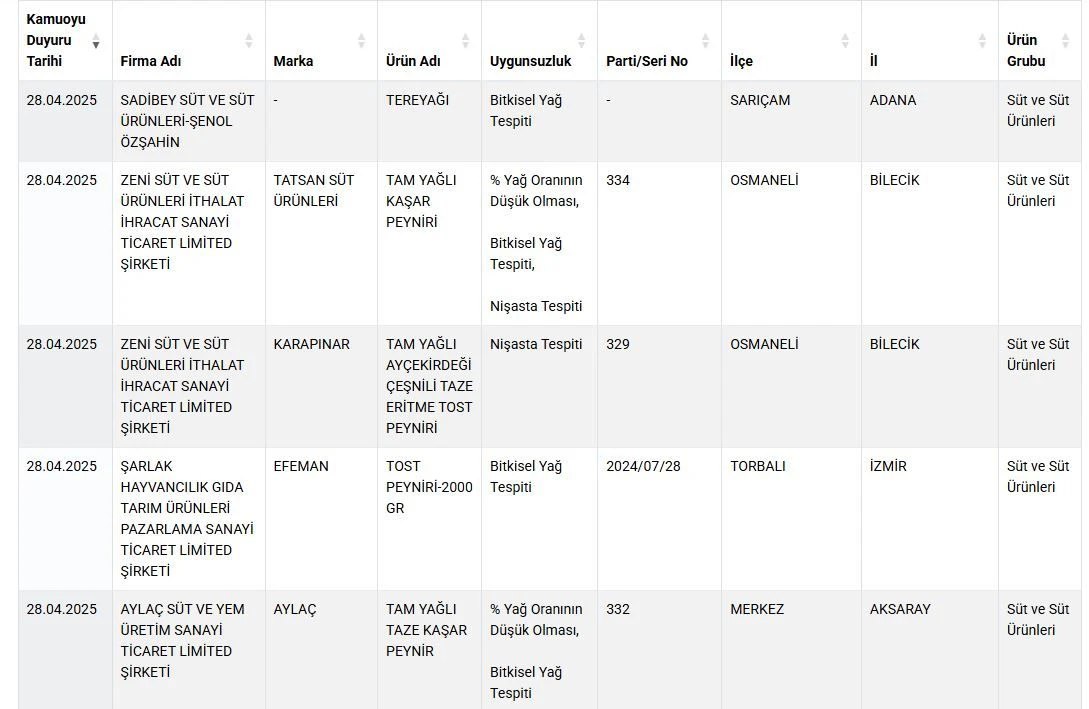Select the SADİBEY SÜT firm name cell
1089x709 pixels.
coord(187,121)
